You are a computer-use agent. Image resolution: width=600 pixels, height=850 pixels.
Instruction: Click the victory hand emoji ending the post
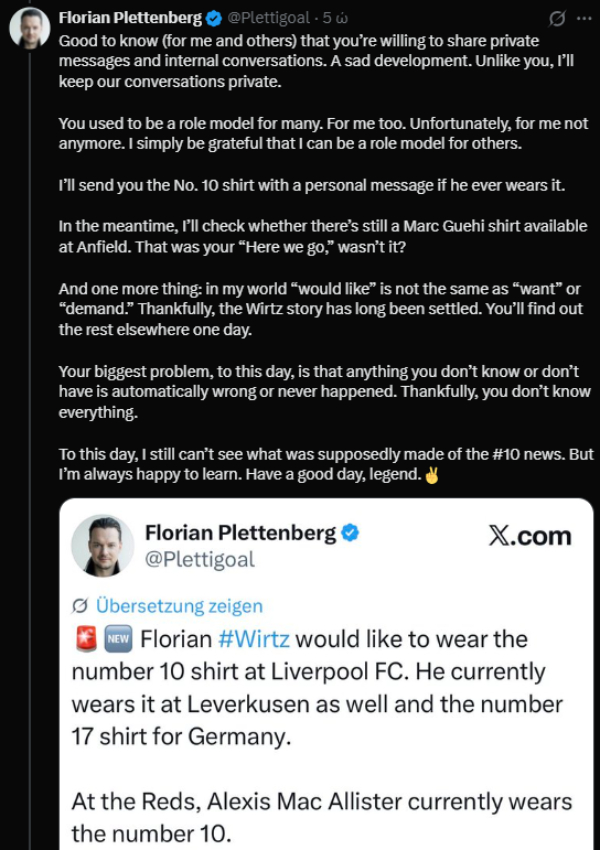click(432, 475)
